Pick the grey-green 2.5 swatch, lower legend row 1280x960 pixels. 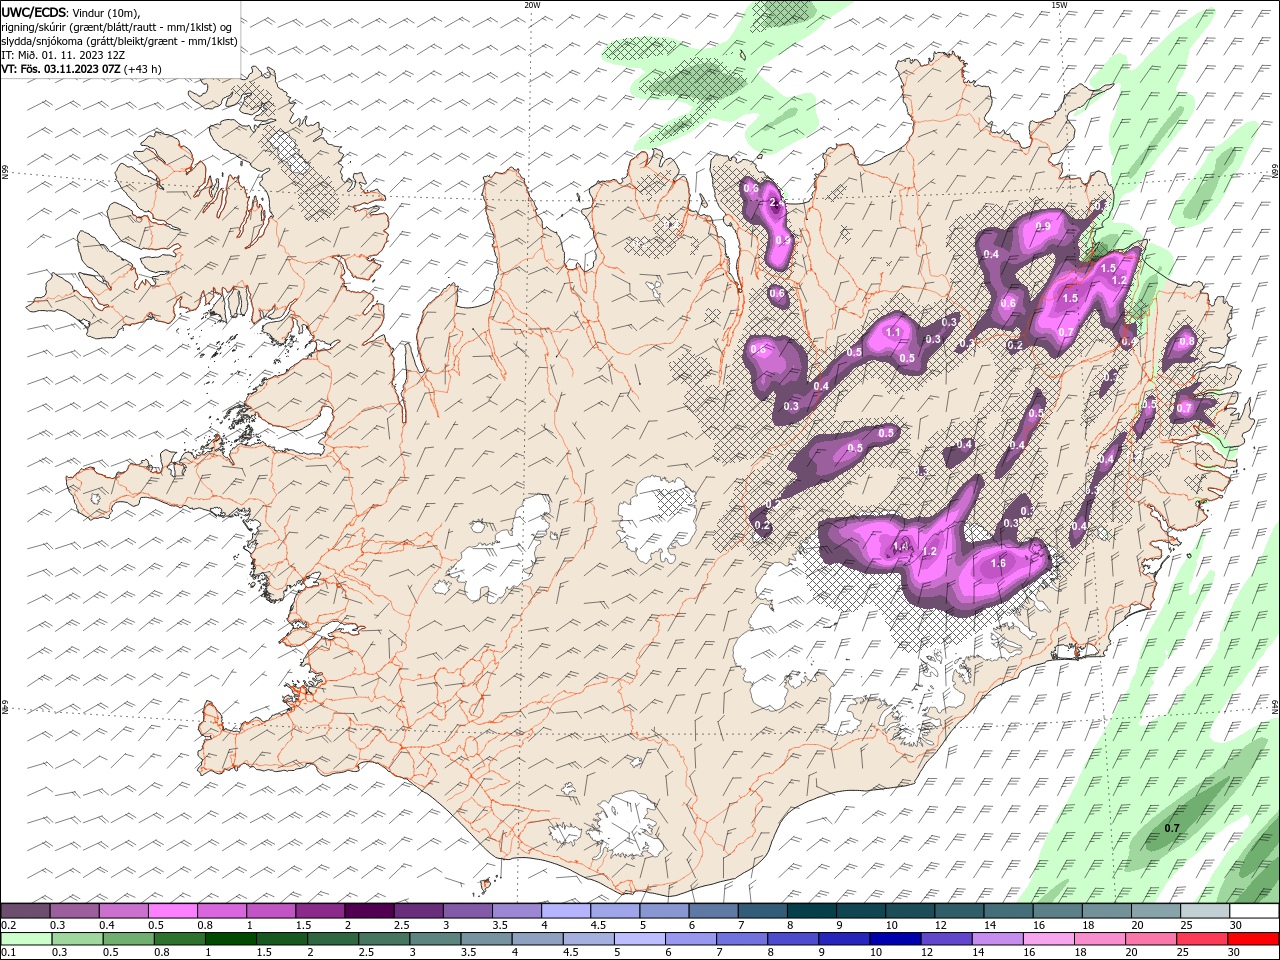point(384,939)
